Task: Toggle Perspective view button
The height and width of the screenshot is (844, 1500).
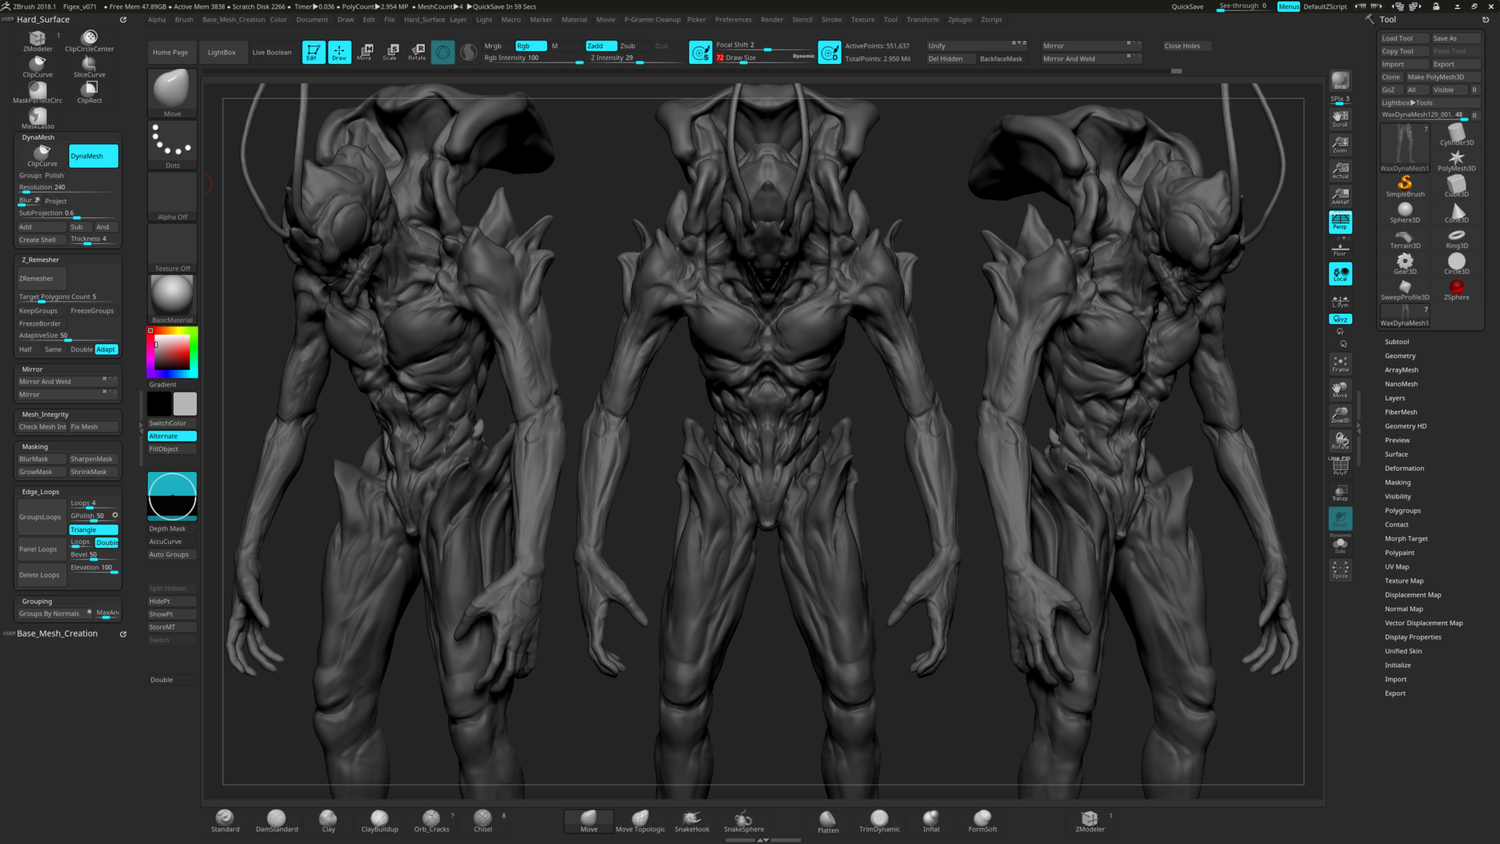Action: (1340, 222)
